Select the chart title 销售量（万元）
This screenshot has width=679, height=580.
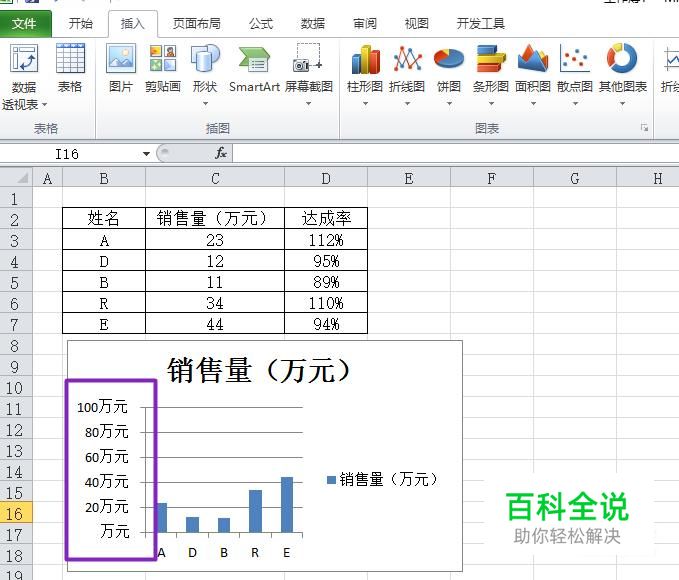(x=259, y=370)
